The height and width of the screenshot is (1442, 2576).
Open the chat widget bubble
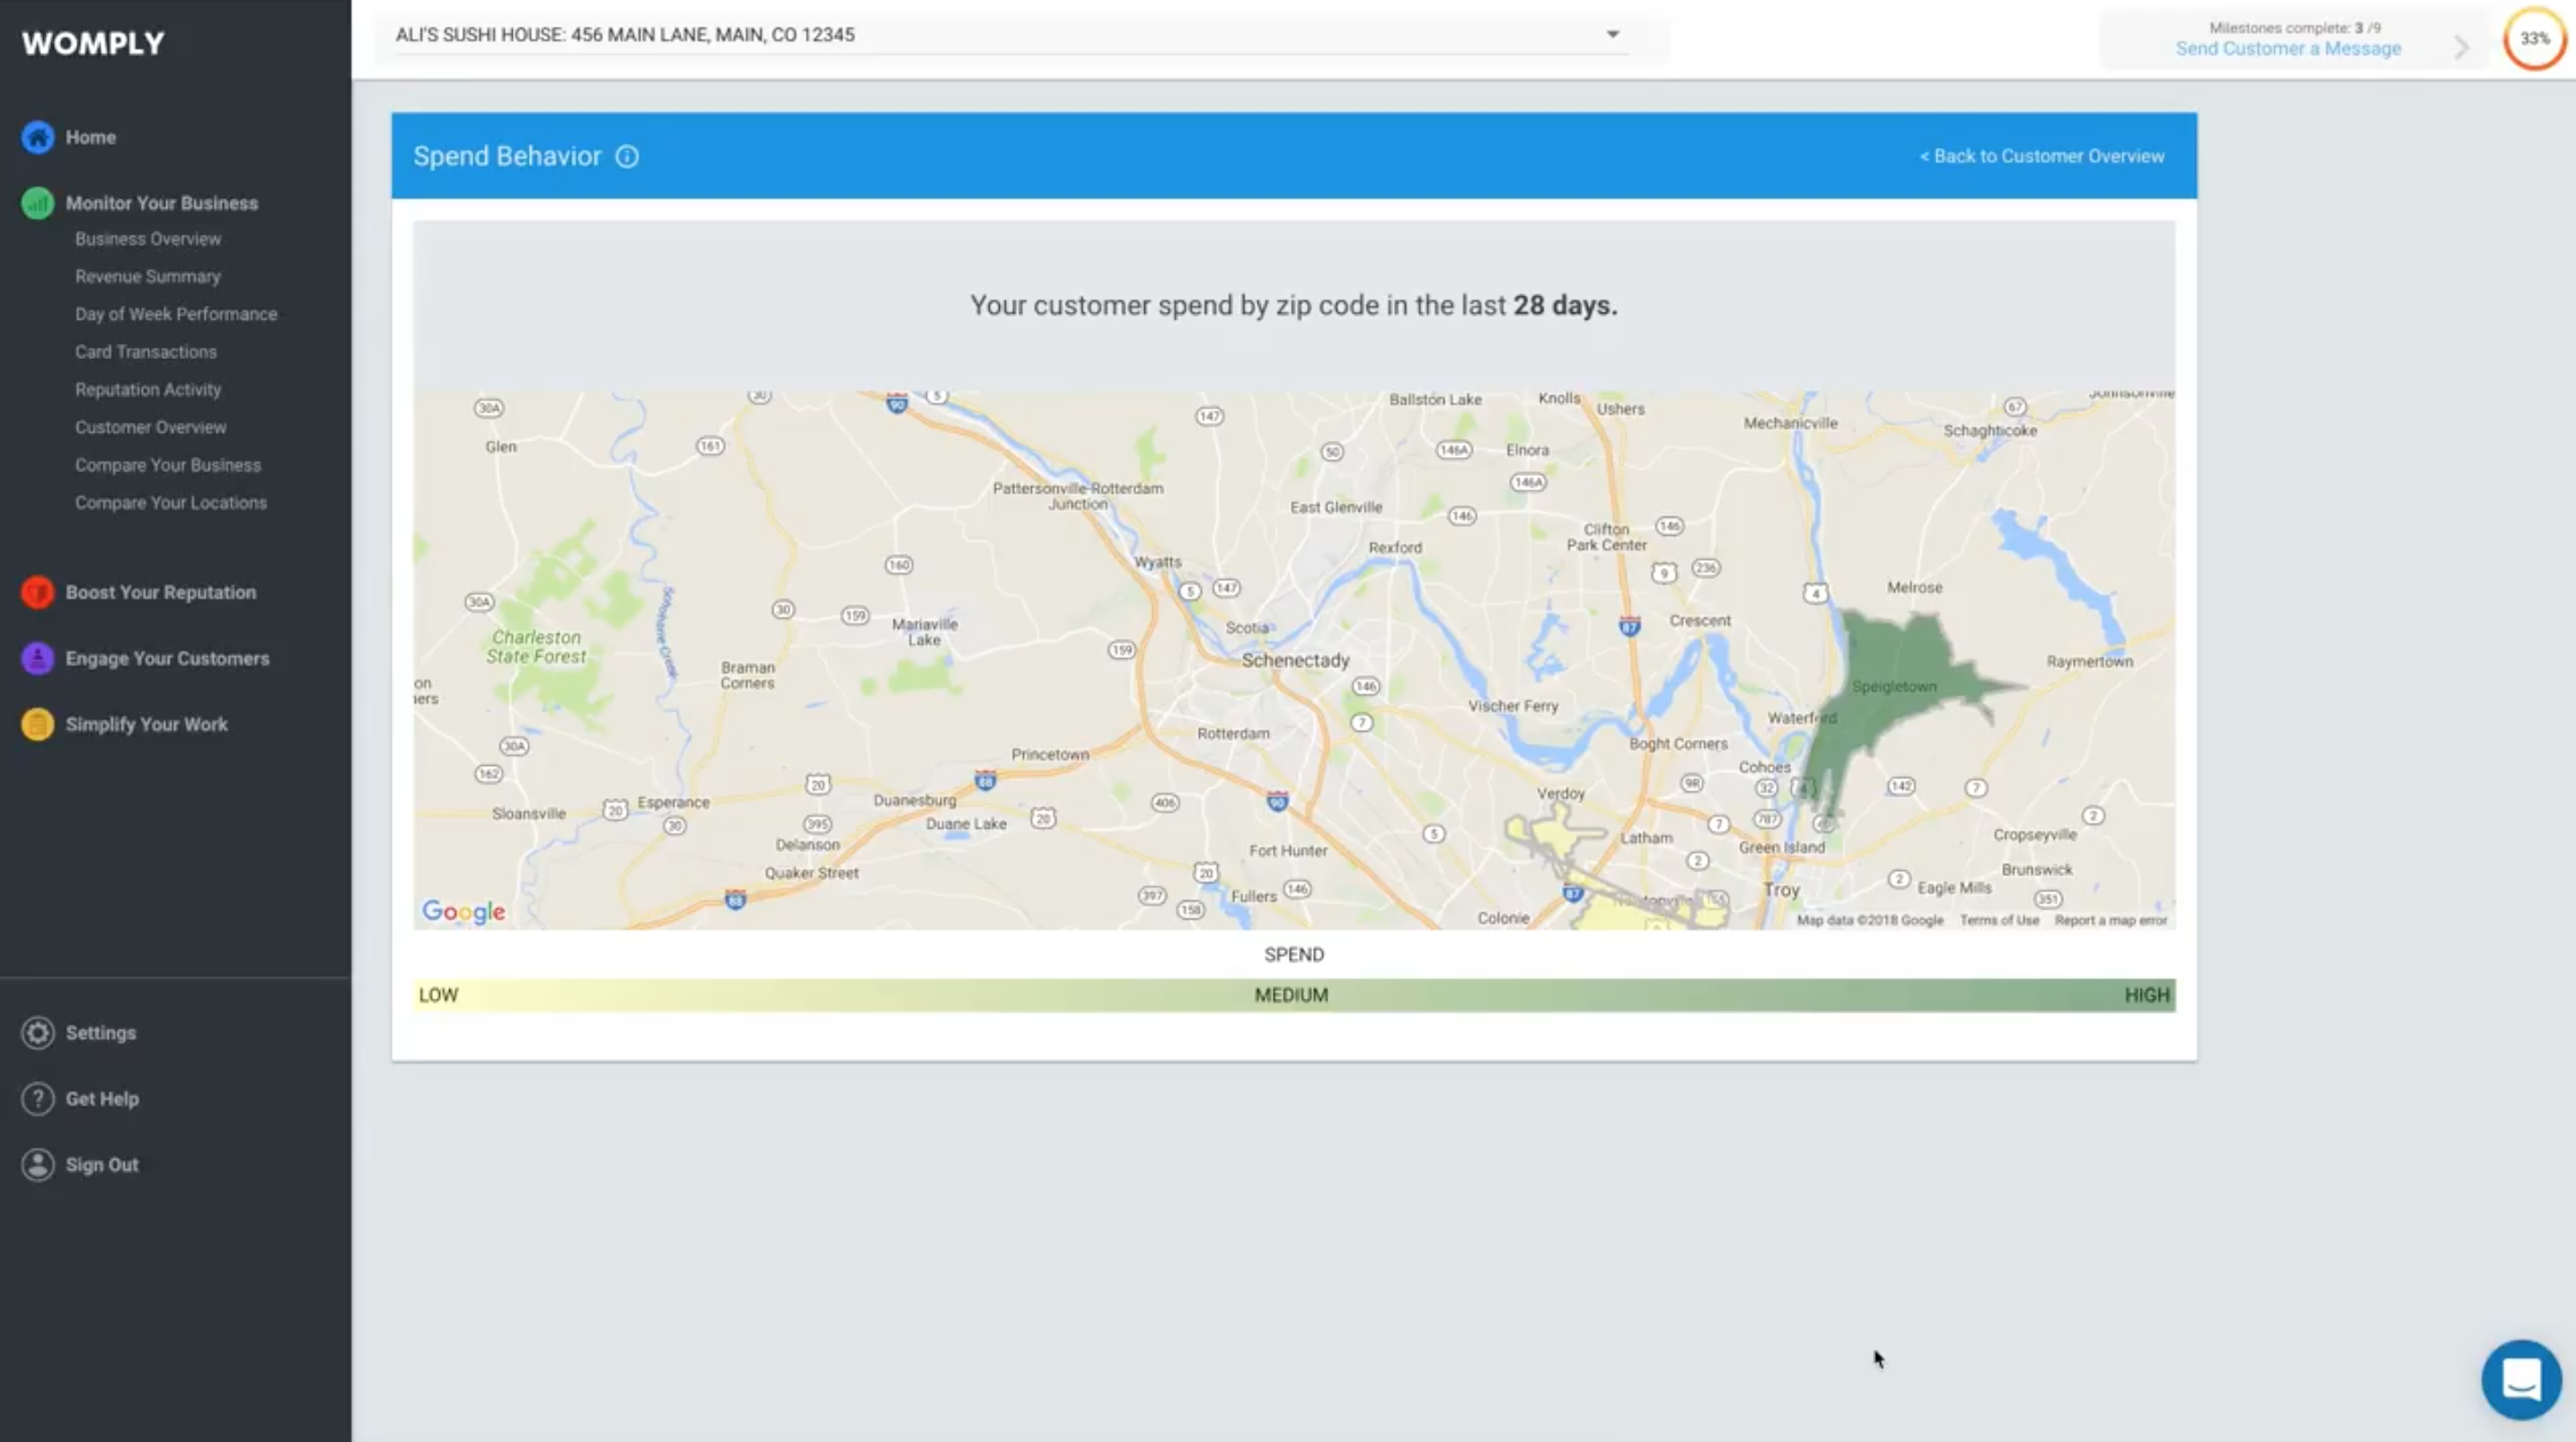(x=2520, y=1379)
